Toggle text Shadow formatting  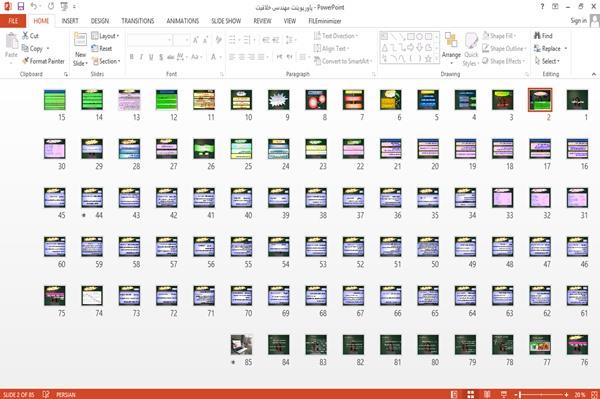(161, 57)
